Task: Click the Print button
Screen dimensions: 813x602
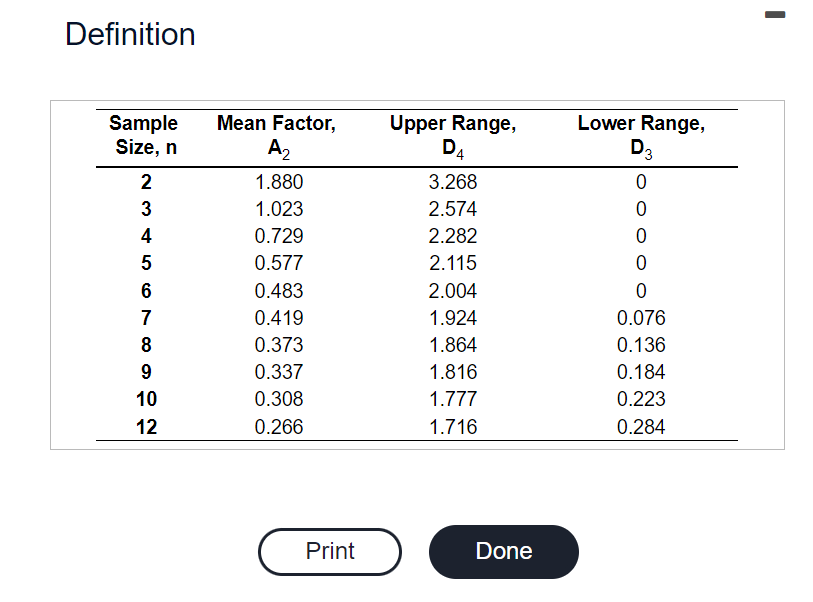Action: 329,551
